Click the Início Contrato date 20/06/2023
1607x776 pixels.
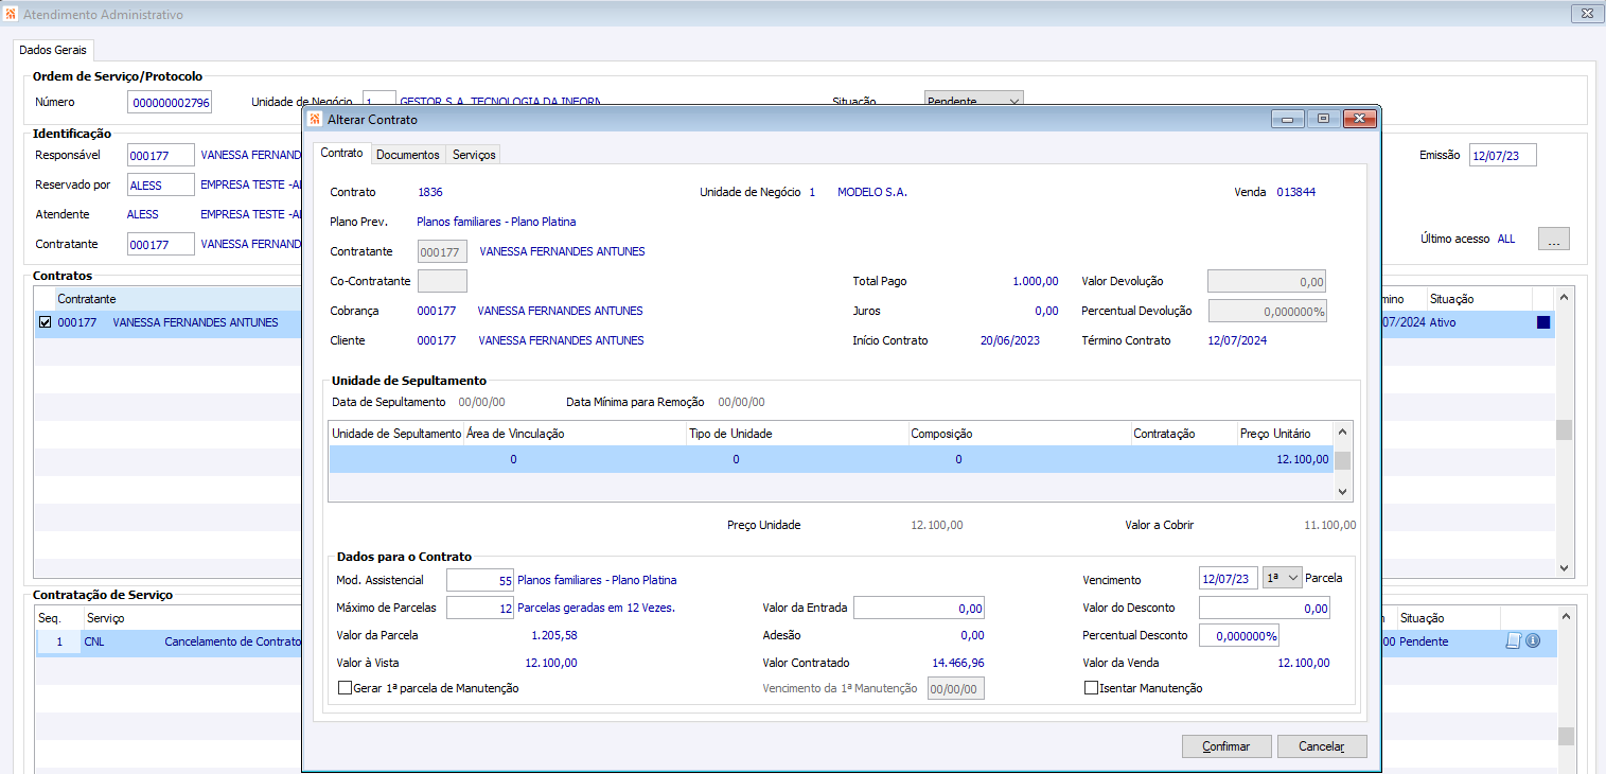point(1010,341)
